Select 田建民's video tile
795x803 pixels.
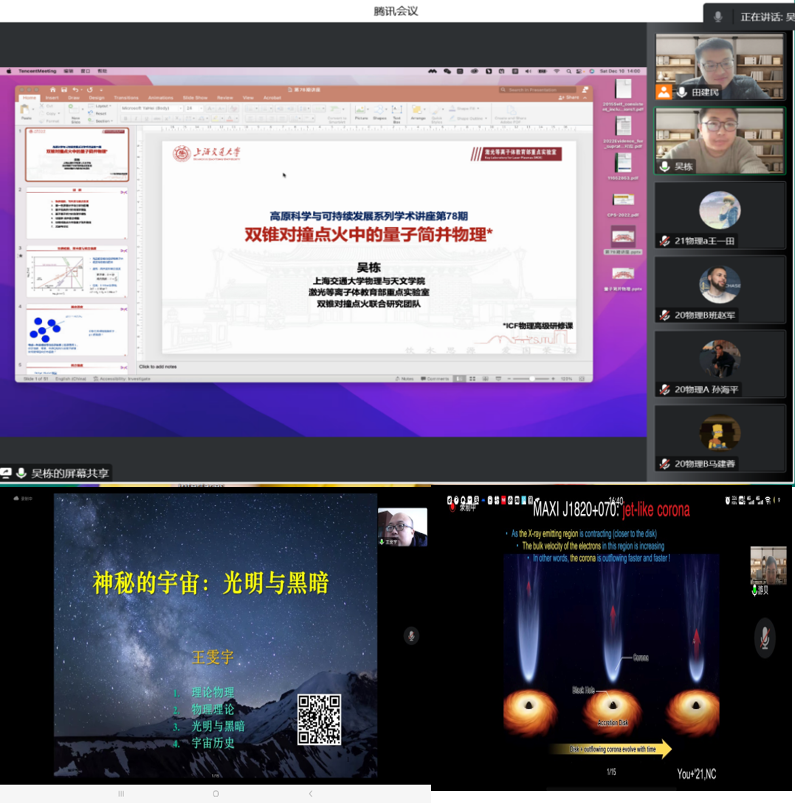coord(719,66)
